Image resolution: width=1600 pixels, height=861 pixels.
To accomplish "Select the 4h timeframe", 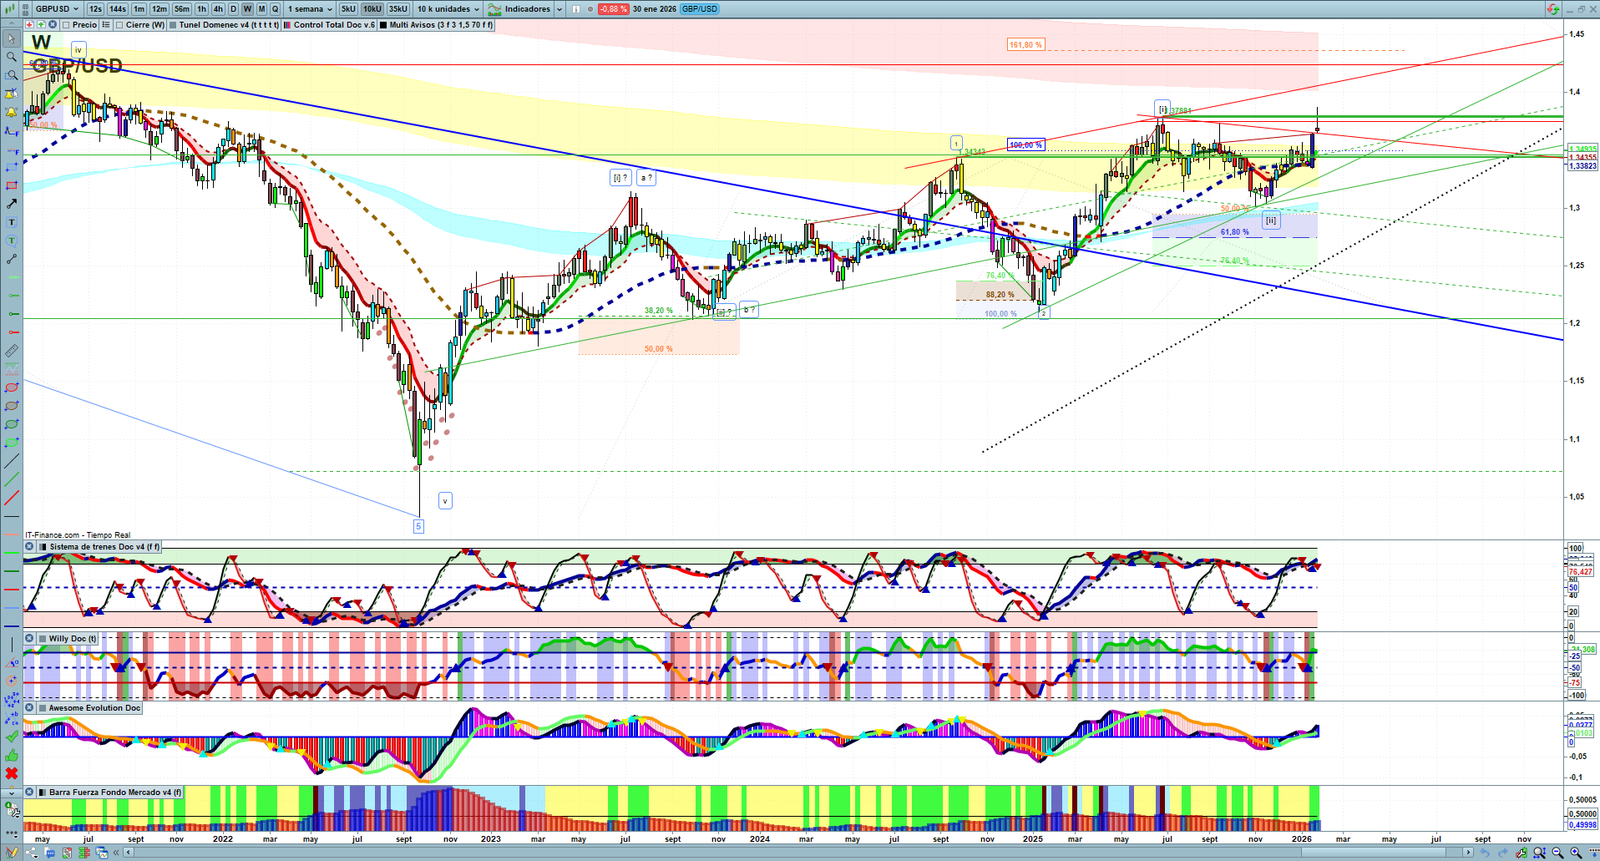I will point(218,9).
